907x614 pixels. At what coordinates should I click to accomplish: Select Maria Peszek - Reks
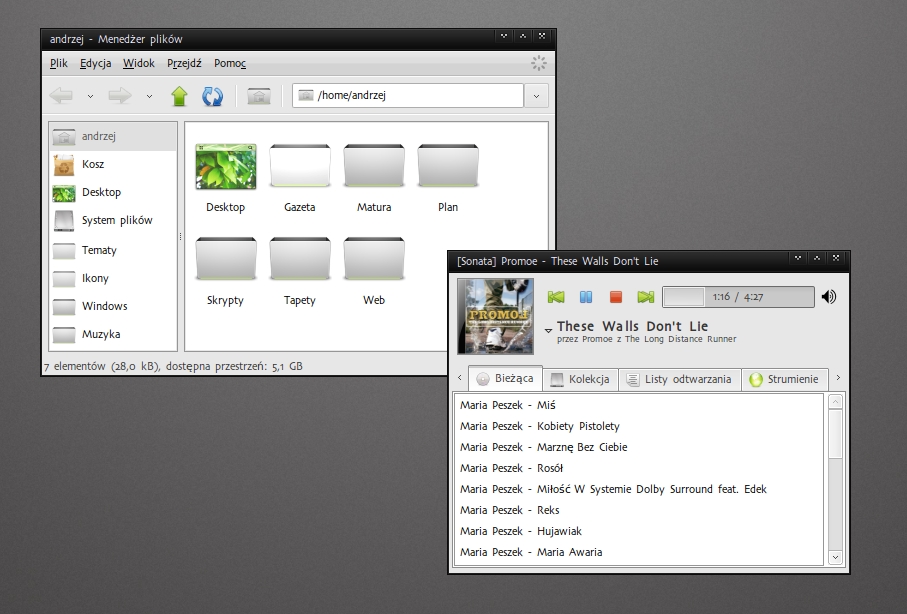point(639,510)
